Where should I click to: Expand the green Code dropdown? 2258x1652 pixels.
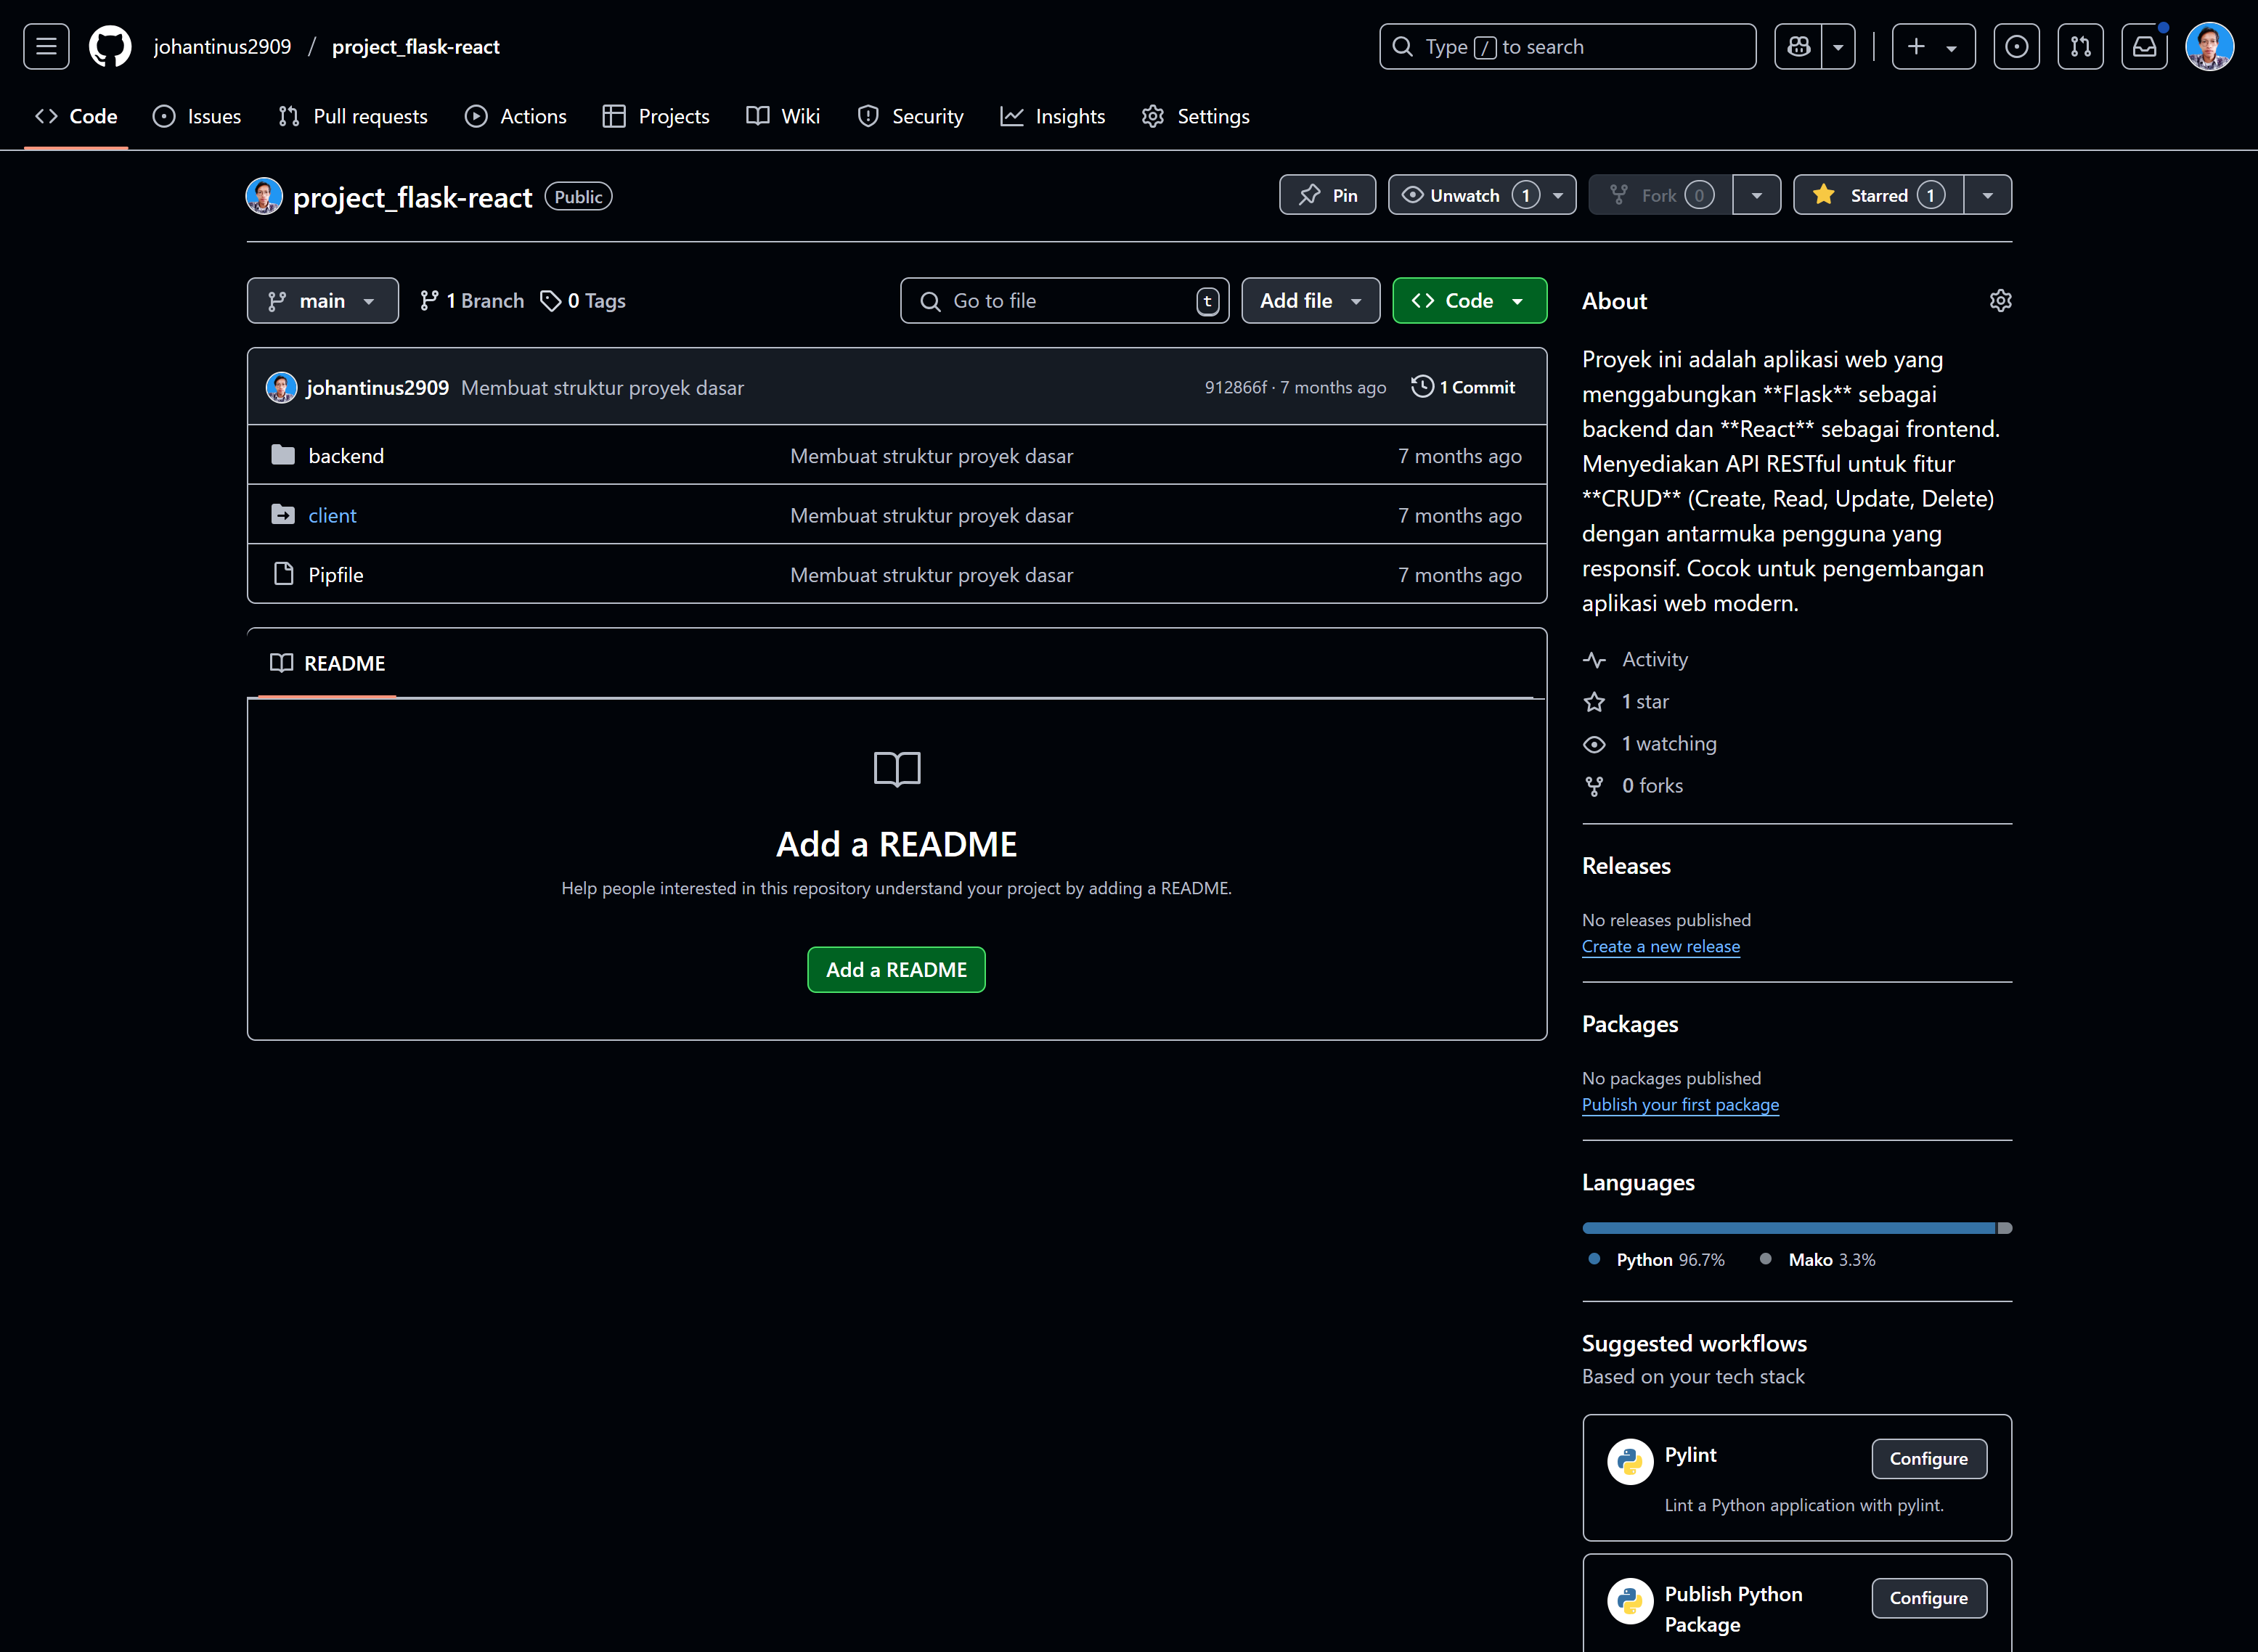click(x=1469, y=300)
